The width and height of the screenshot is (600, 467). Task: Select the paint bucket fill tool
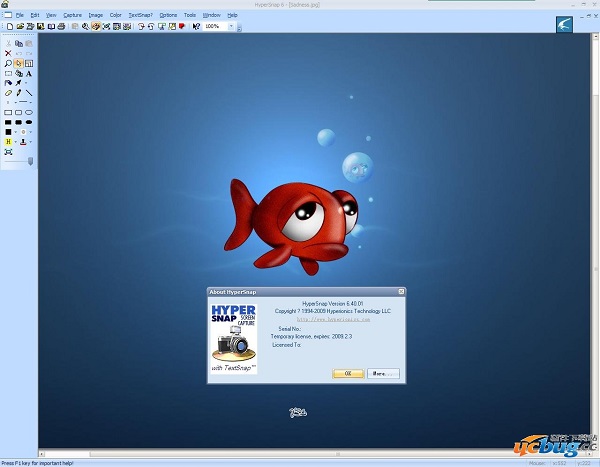point(8,83)
